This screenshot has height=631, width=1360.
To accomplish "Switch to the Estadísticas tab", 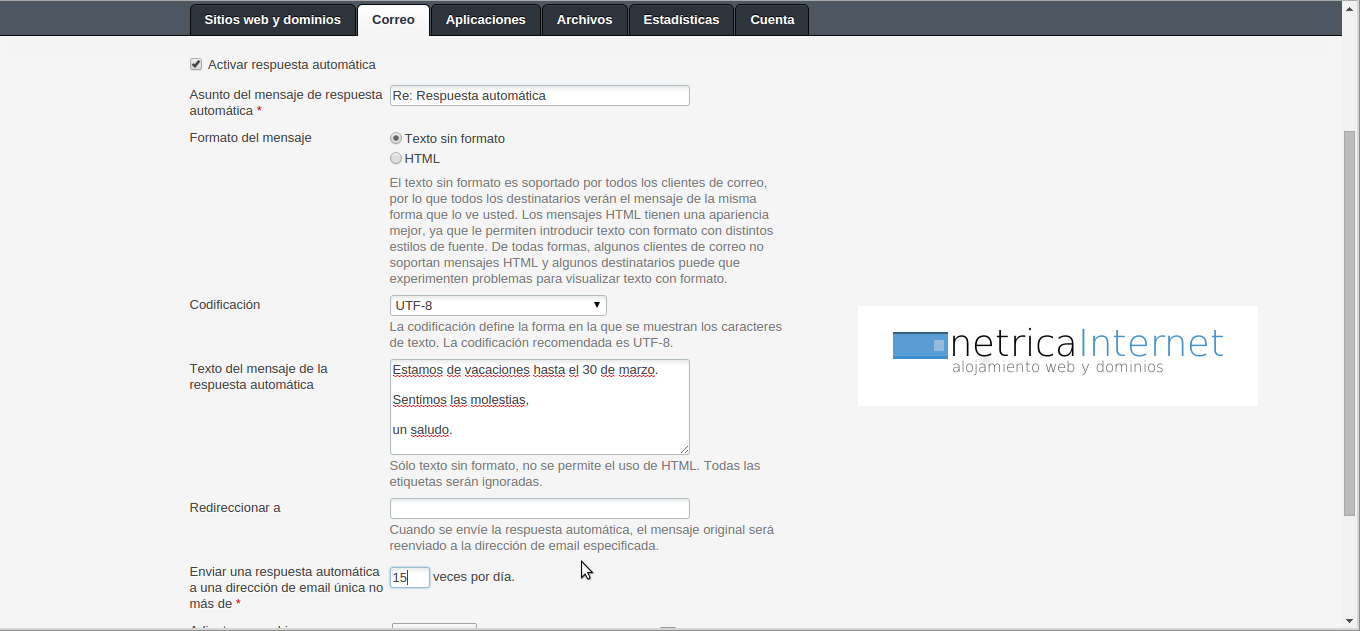I will pyautogui.click(x=681, y=20).
